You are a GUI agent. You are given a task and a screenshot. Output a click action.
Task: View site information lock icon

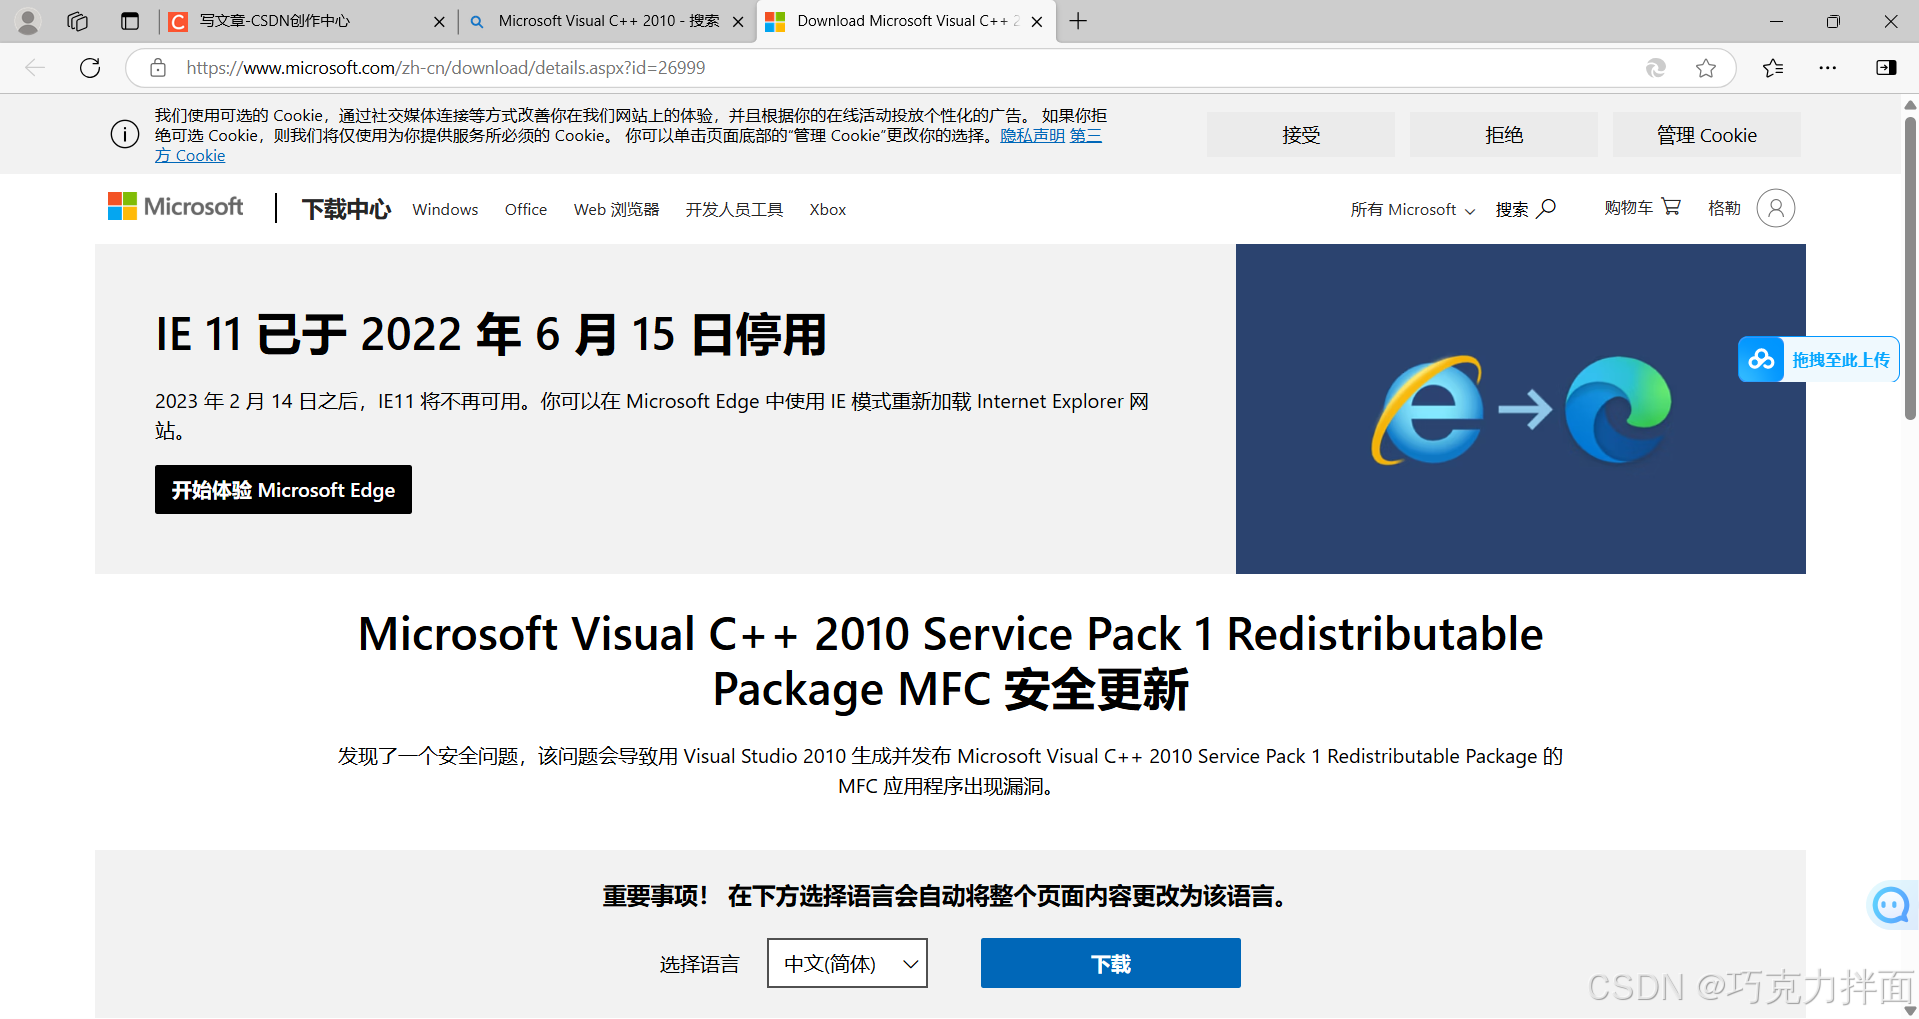[x=158, y=68]
